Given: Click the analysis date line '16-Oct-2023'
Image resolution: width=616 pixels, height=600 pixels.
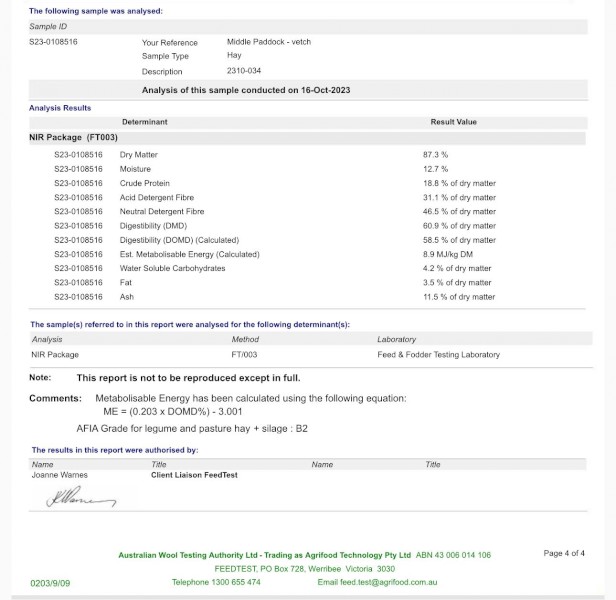Looking at the screenshot, I should pos(246,90).
